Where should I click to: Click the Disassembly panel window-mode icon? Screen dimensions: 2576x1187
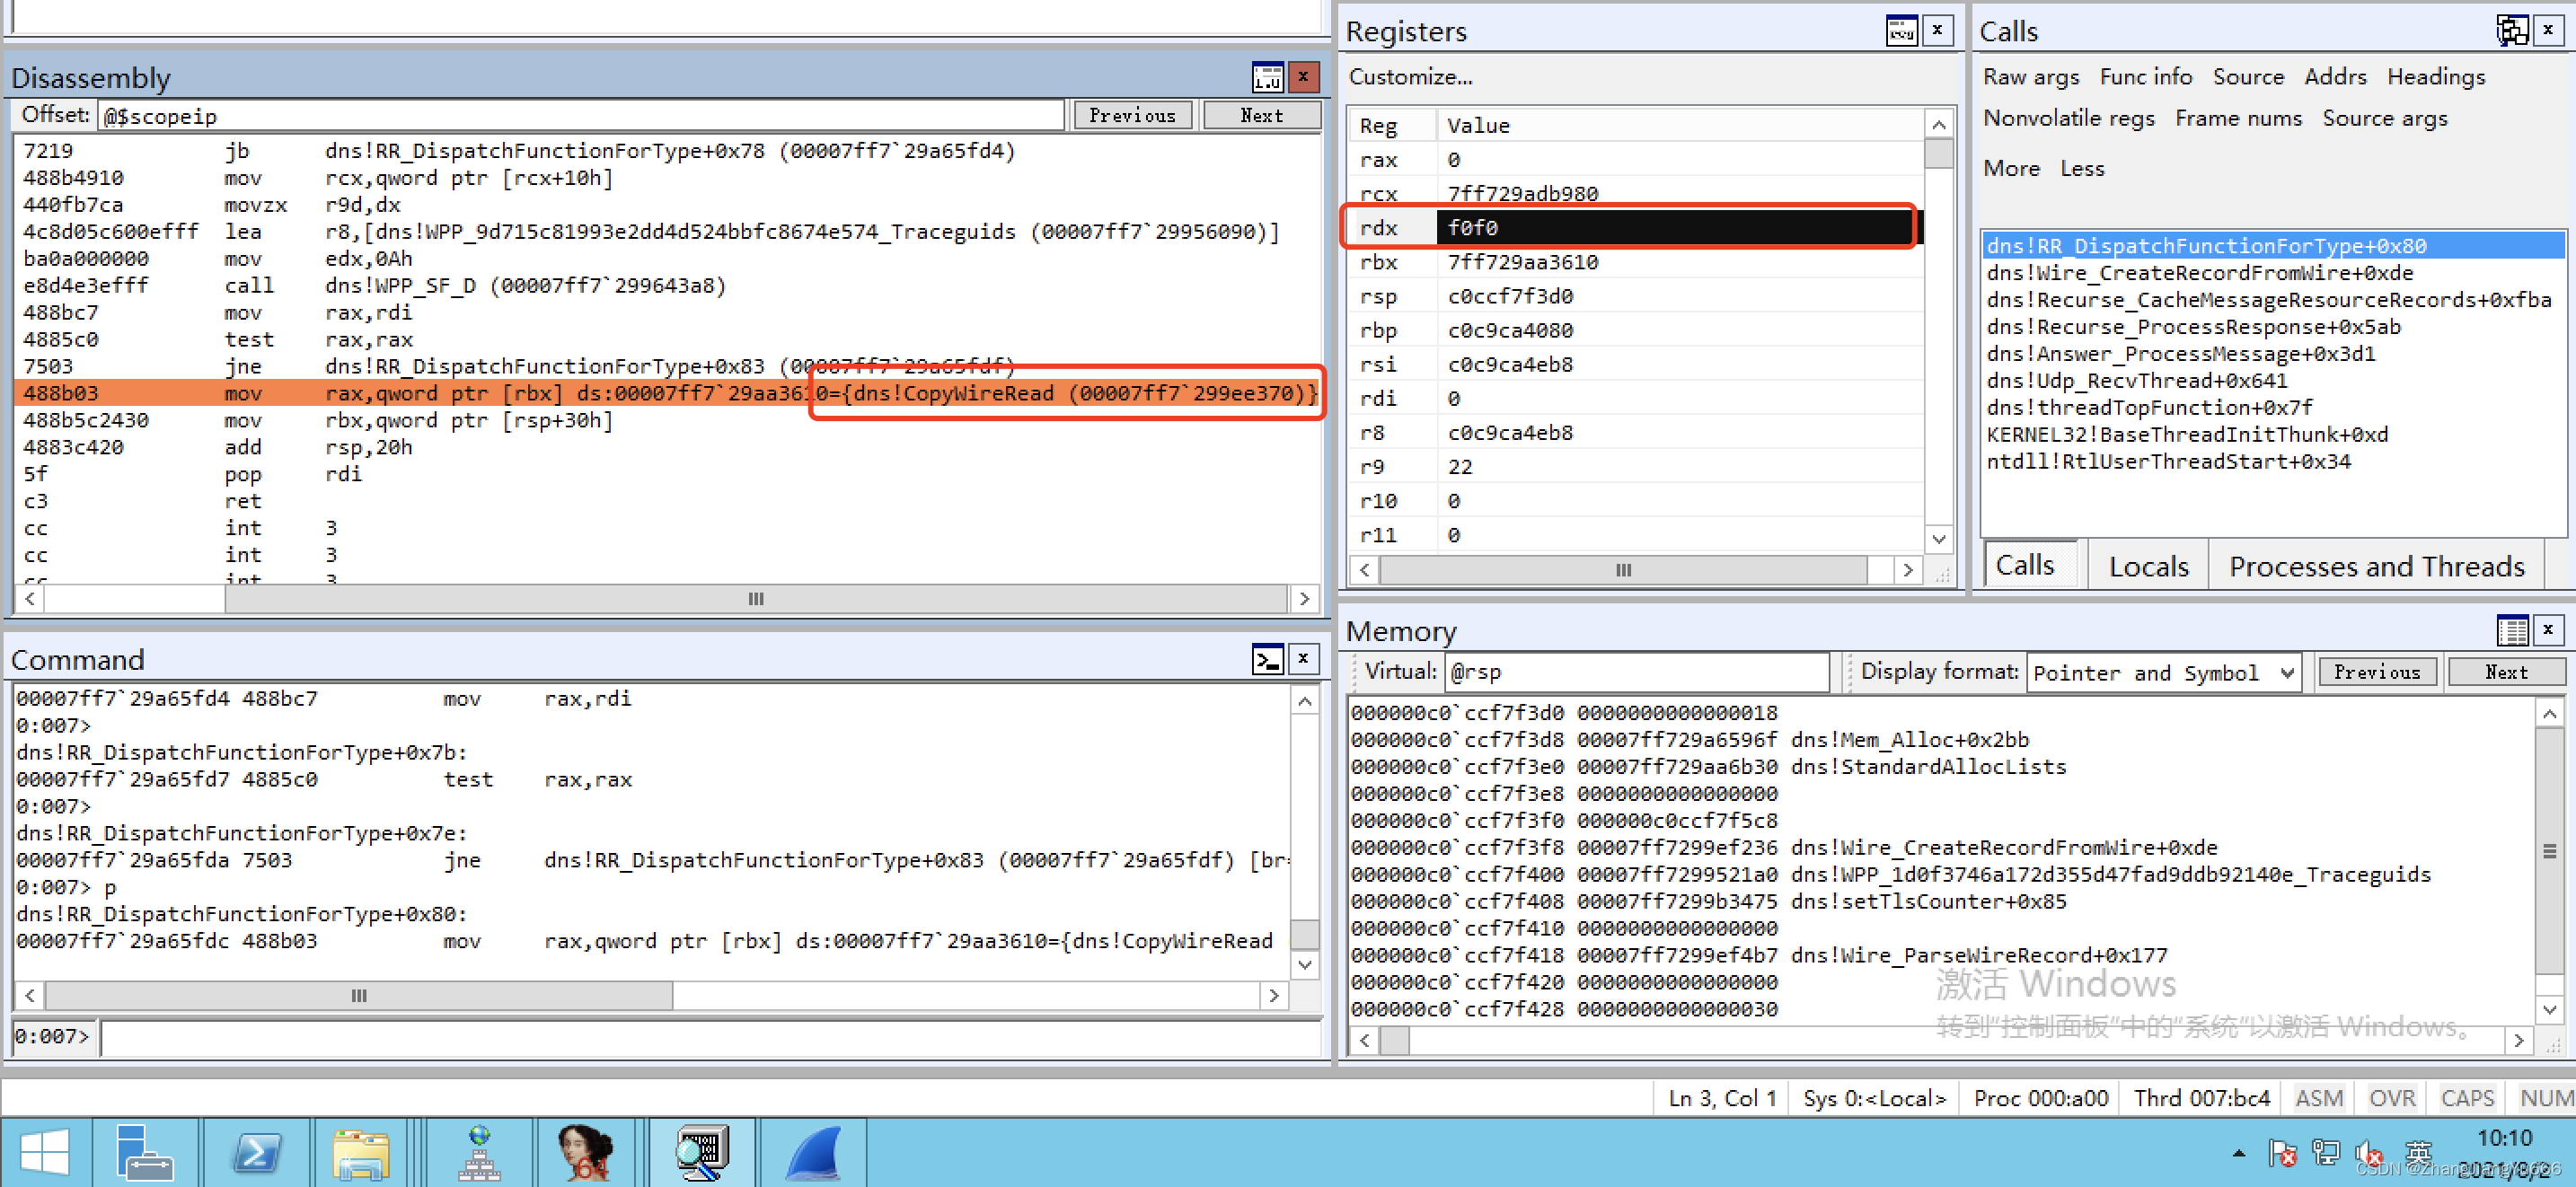click(x=1267, y=77)
